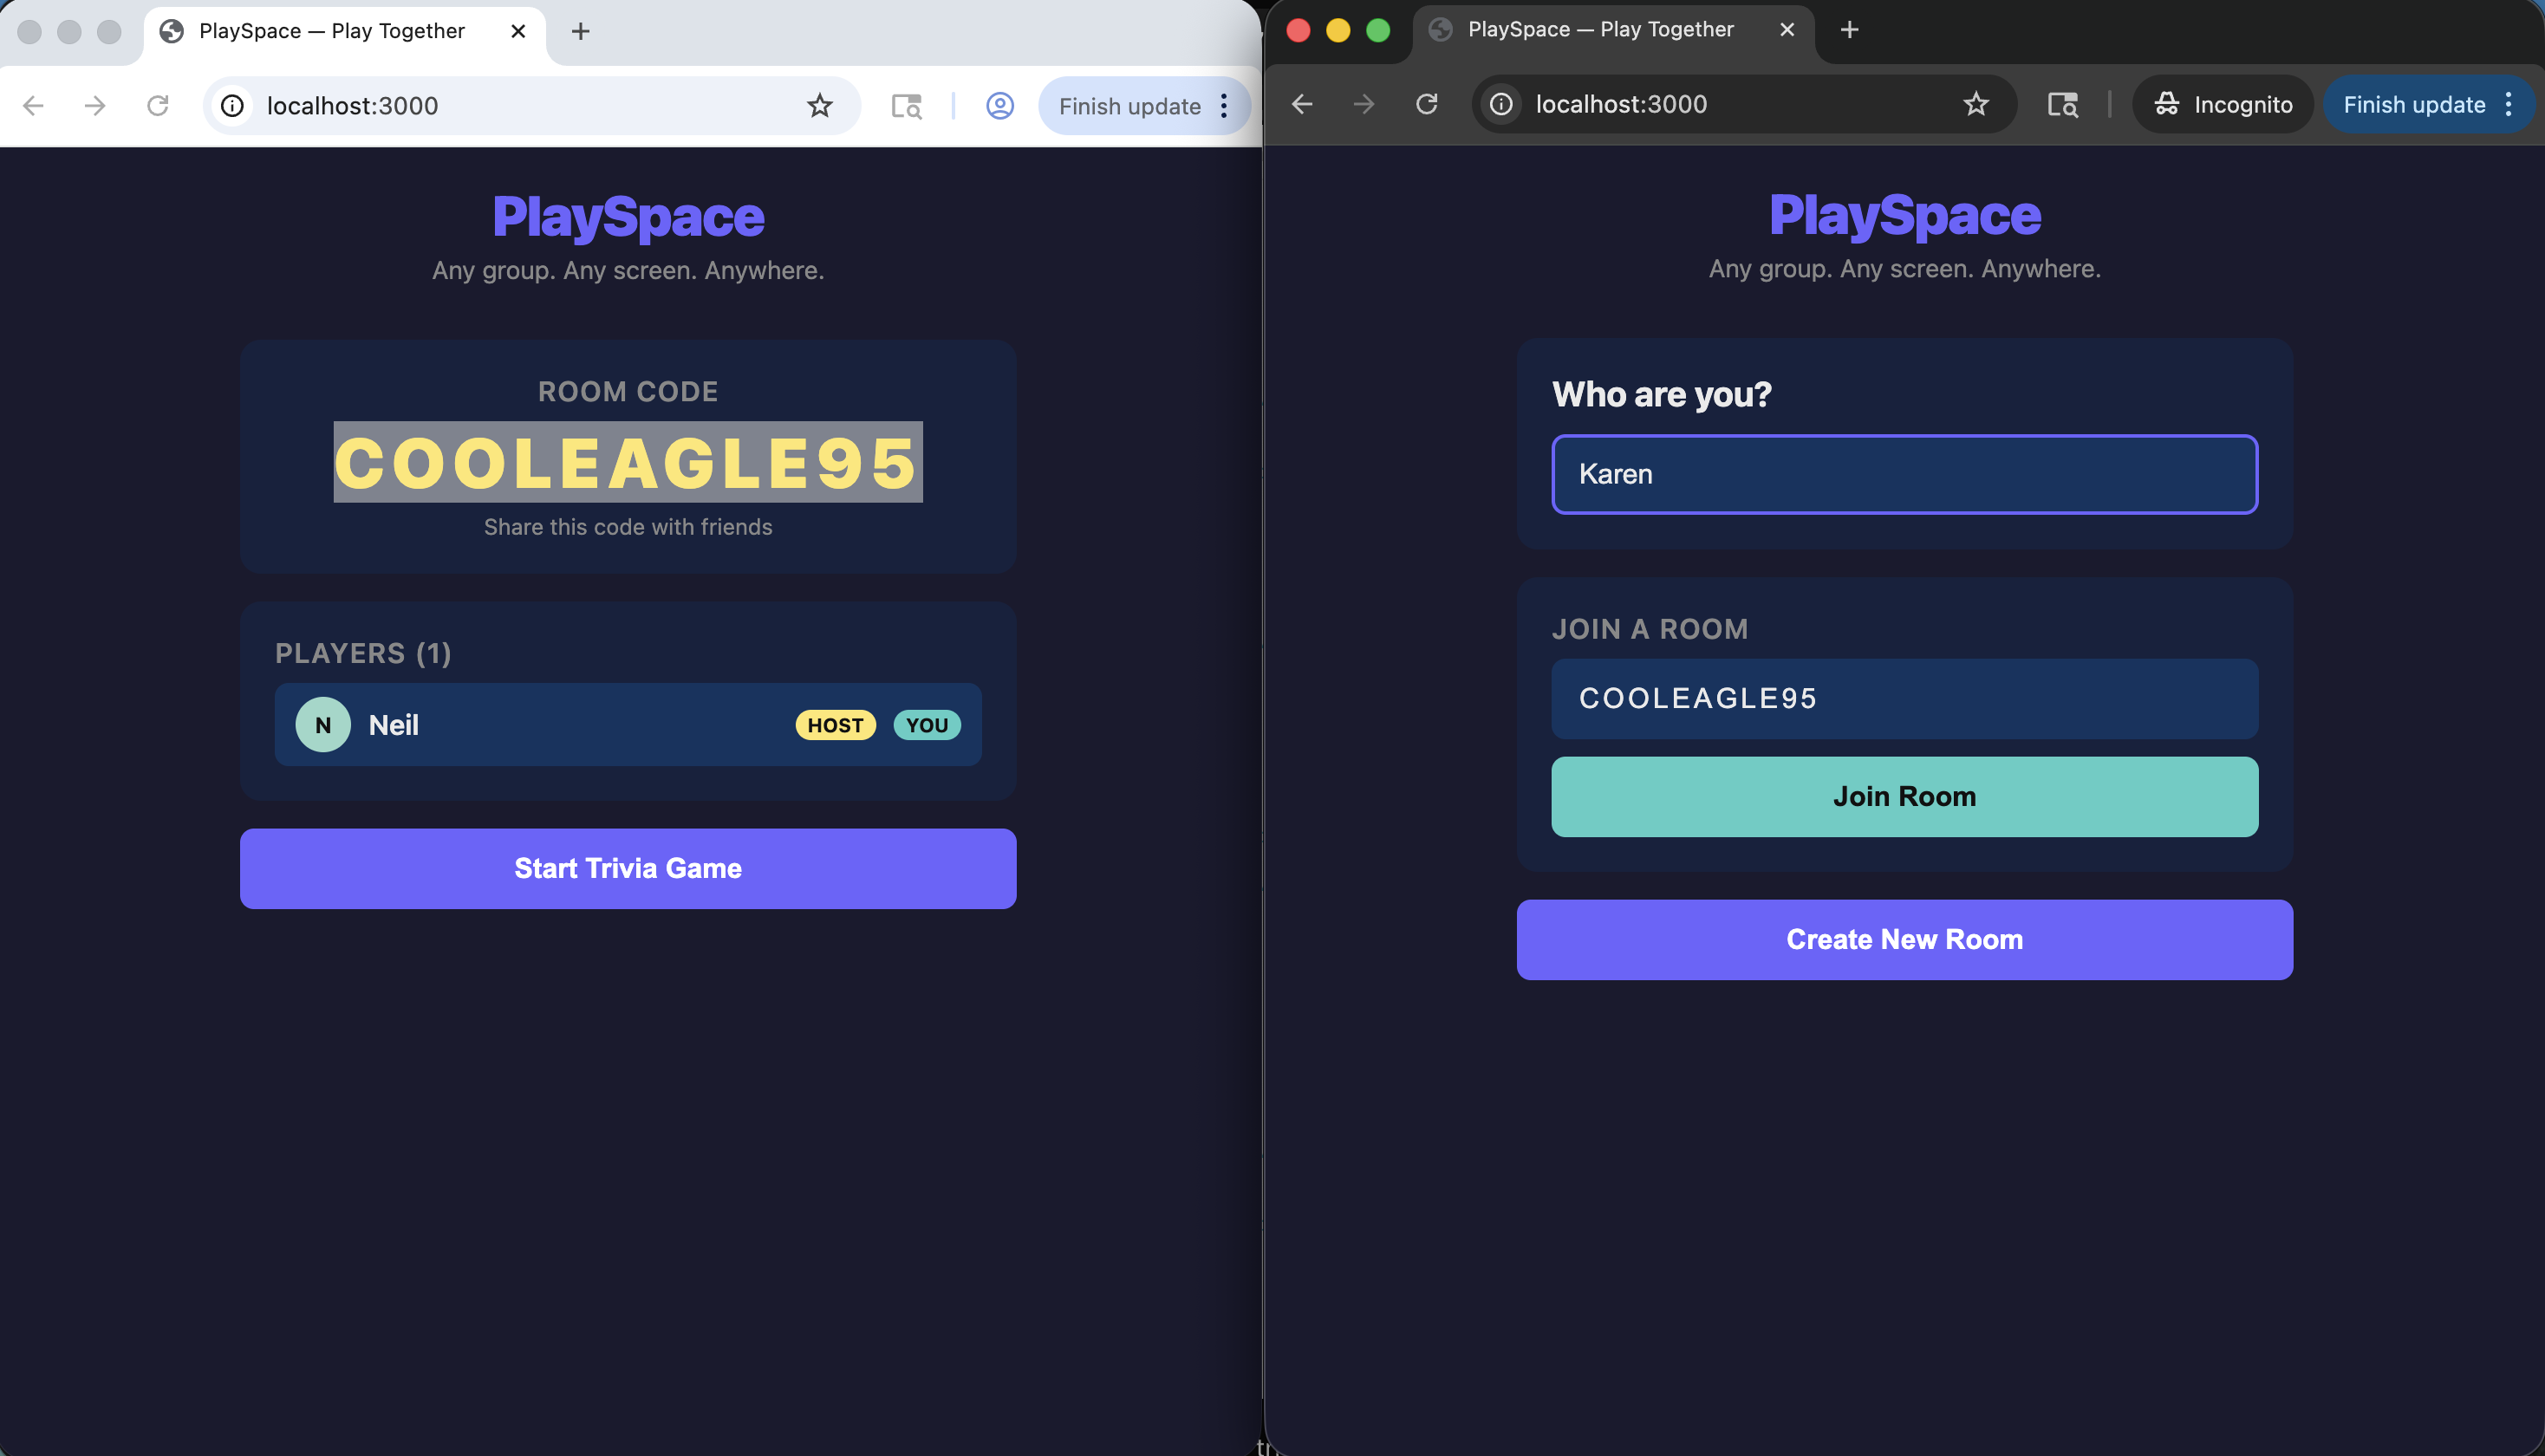Image resolution: width=2545 pixels, height=1456 pixels.
Task: Reload the page in the Incognito window
Action: point(1426,104)
